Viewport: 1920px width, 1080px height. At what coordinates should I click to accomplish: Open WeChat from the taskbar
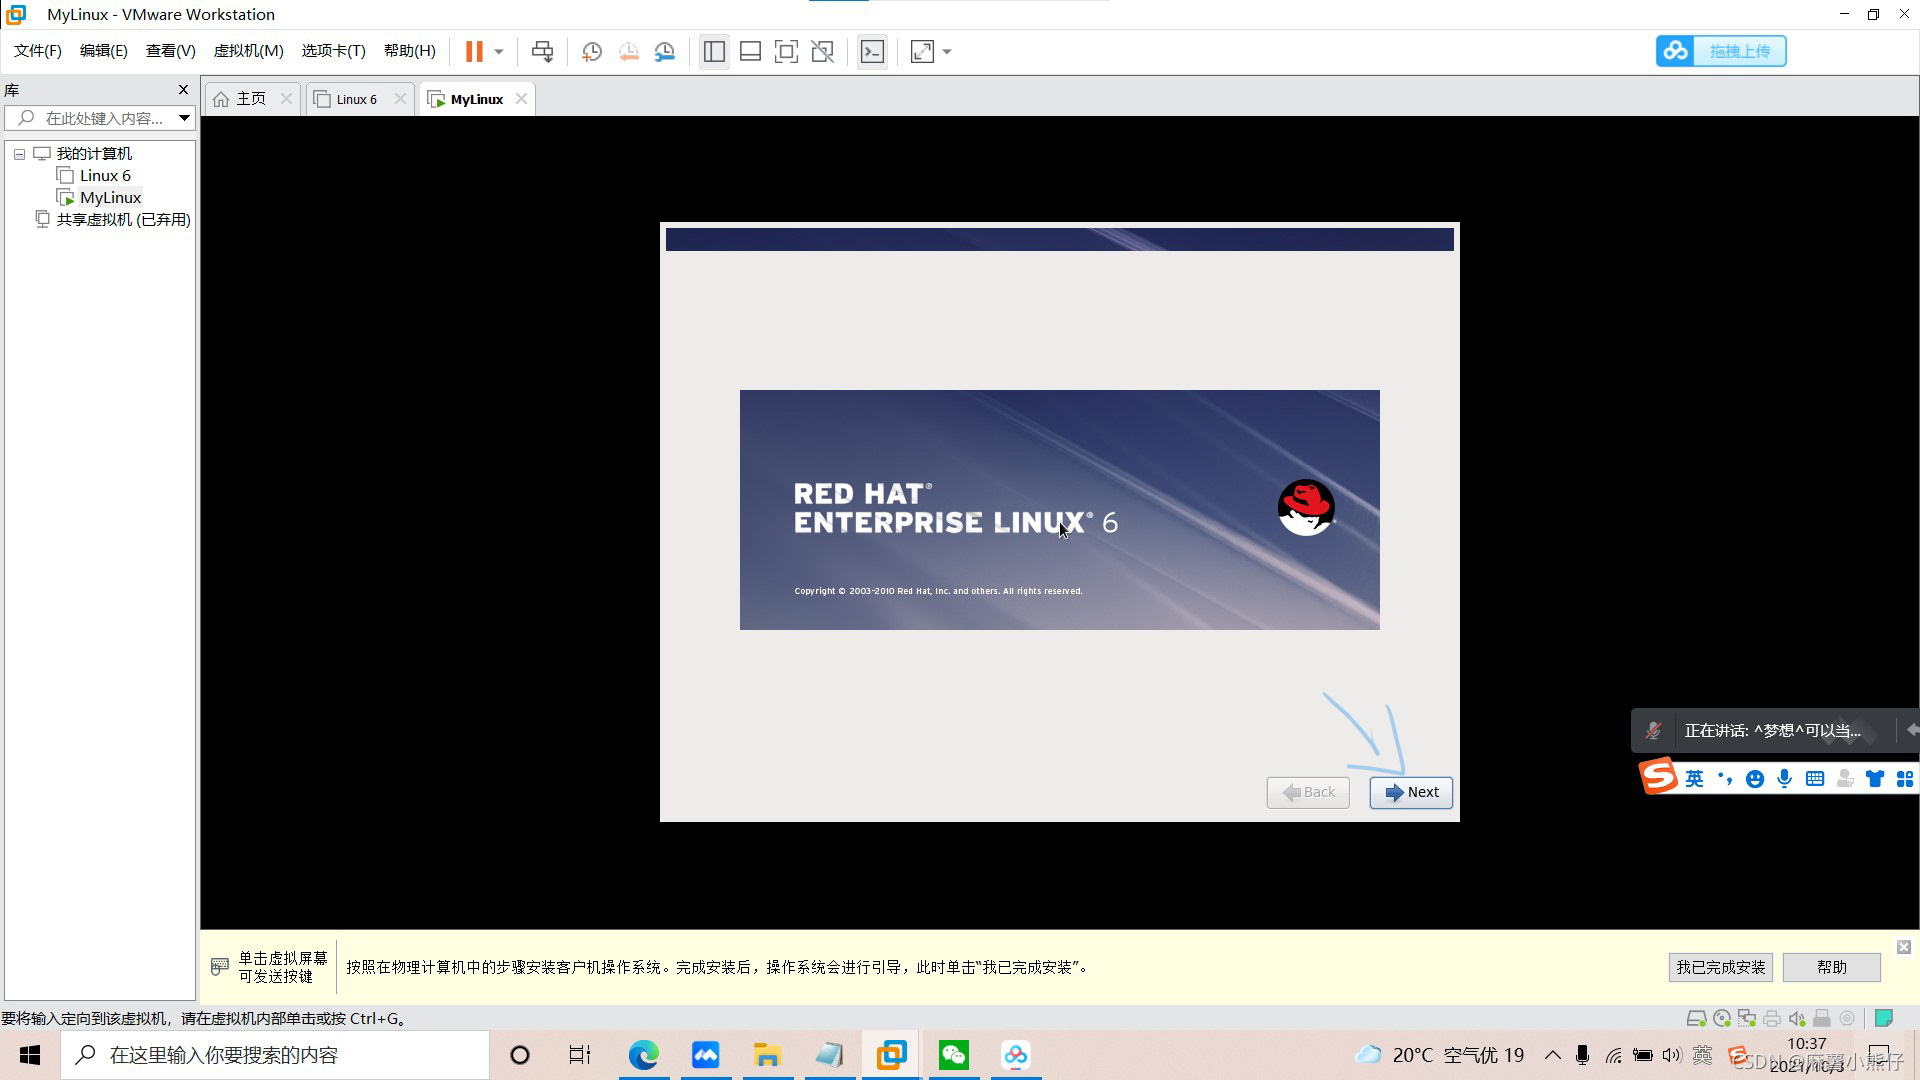(x=953, y=1055)
